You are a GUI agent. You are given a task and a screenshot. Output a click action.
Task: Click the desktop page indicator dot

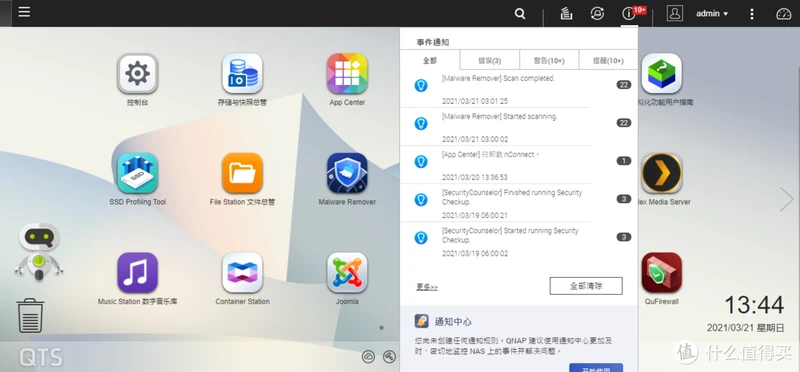point(382,328)
